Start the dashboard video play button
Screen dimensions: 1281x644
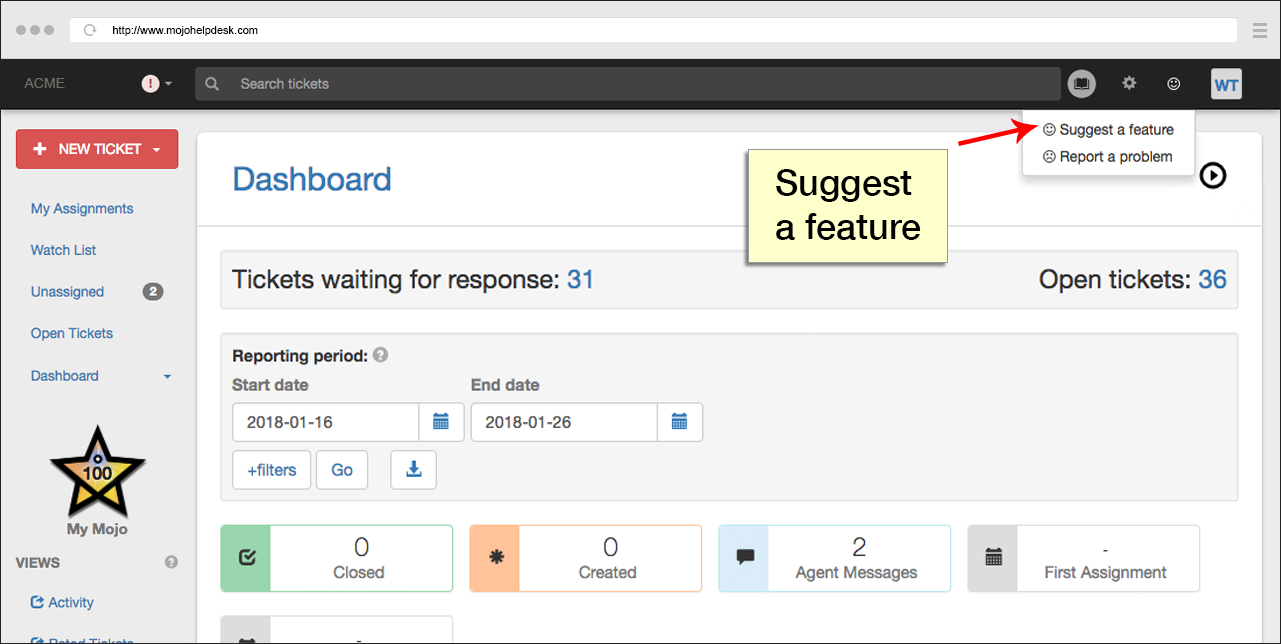(x=1213, y=175)
